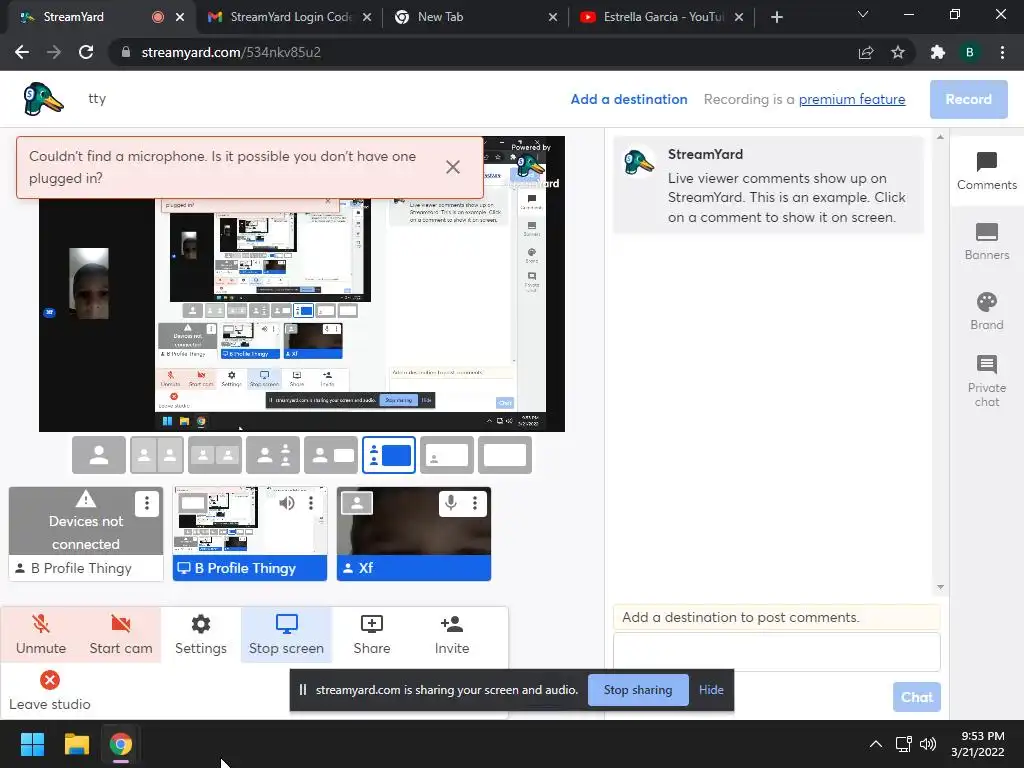Open the tab search dropdown arrow
This screenshot has height=768, width=1024.
(863, 14)
